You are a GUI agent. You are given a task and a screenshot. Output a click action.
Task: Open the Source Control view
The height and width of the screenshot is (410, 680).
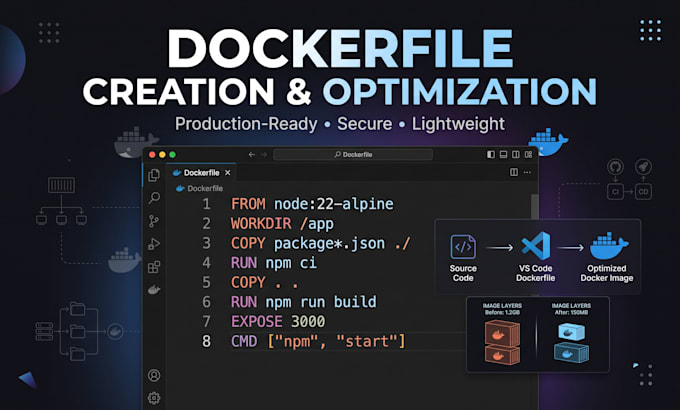coord(154,221)
